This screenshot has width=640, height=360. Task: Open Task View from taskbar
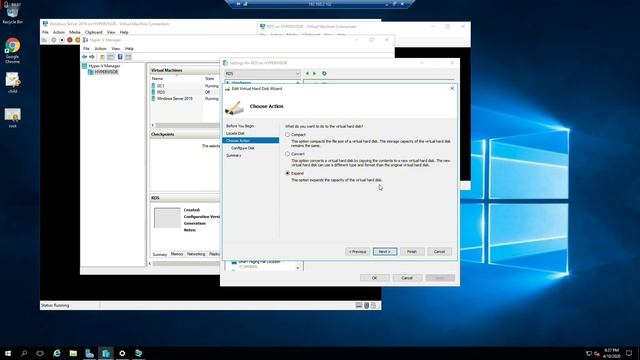click(x=40, y=353)
